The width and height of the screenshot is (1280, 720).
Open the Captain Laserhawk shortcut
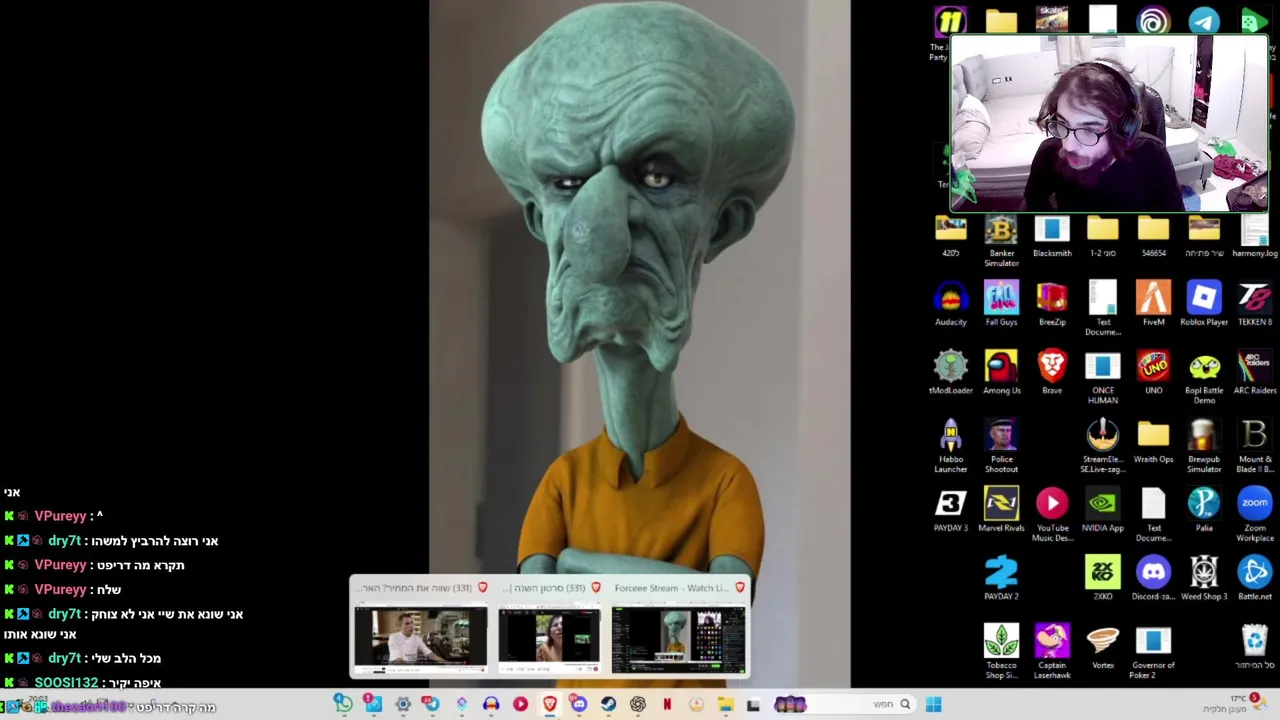click(x=1052, y=652)
